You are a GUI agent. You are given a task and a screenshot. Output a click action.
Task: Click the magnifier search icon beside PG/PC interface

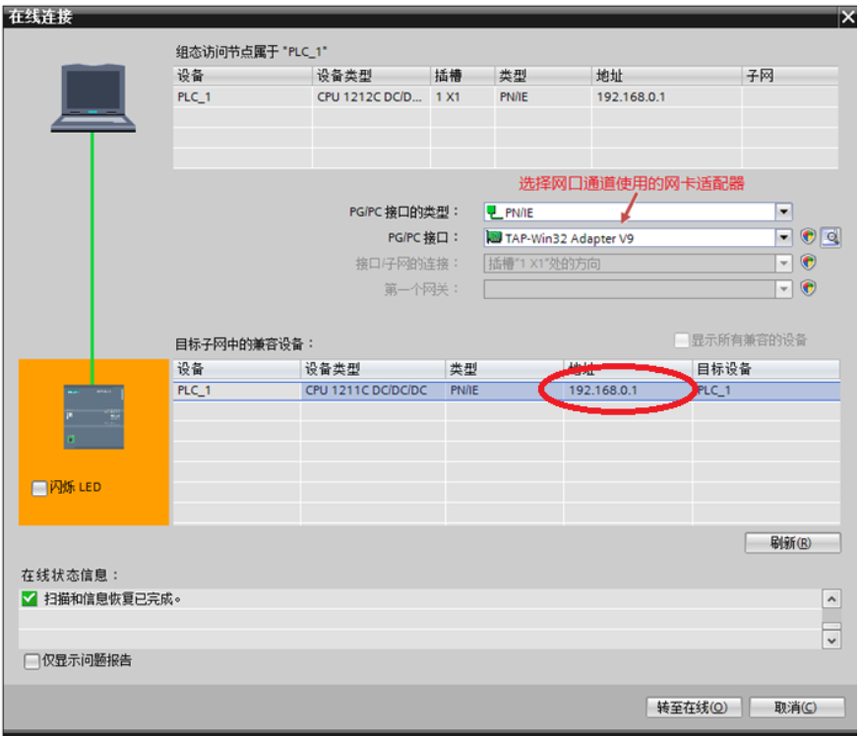[830, 238]
